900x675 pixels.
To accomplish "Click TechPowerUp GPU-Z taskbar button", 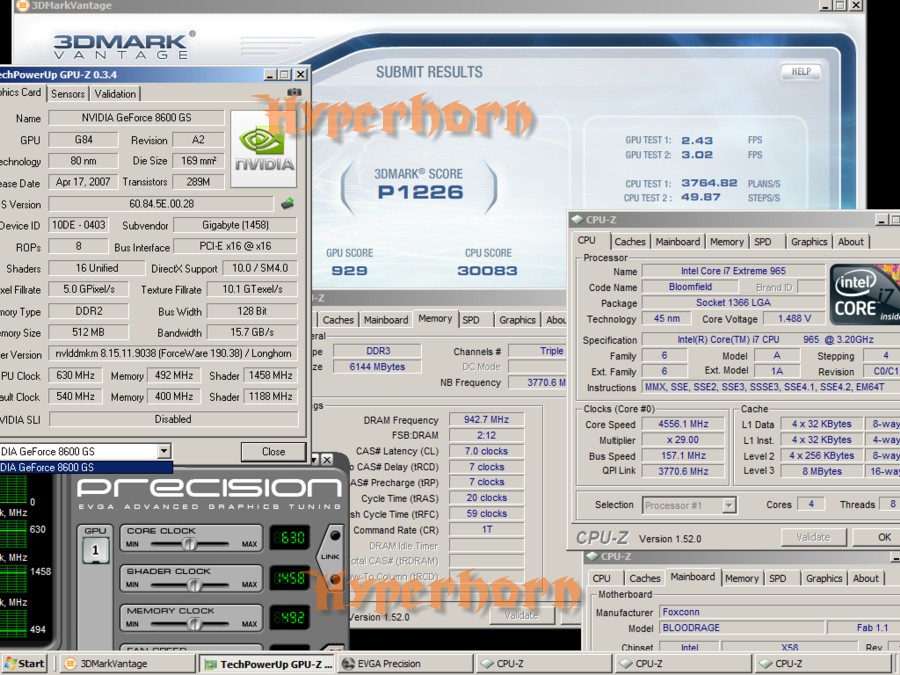I will 267,664.
